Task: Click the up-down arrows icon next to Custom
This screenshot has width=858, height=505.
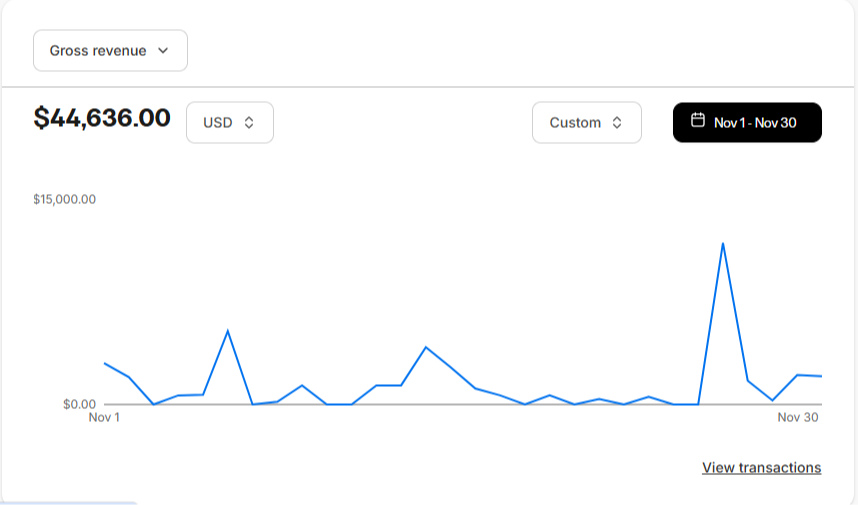Action: [617, 123]
